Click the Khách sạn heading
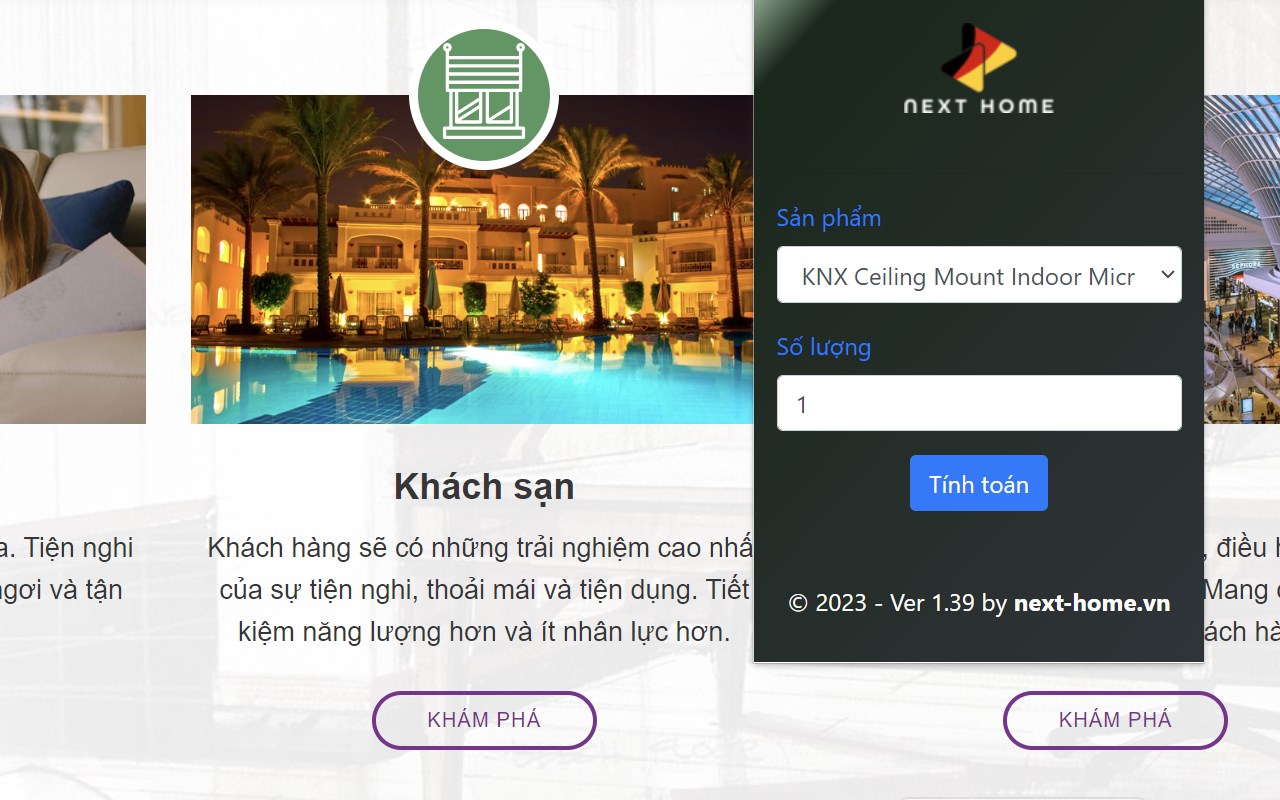Image resolution: width=1280 pixels, height=800 pixels. (x=484, y=487)
